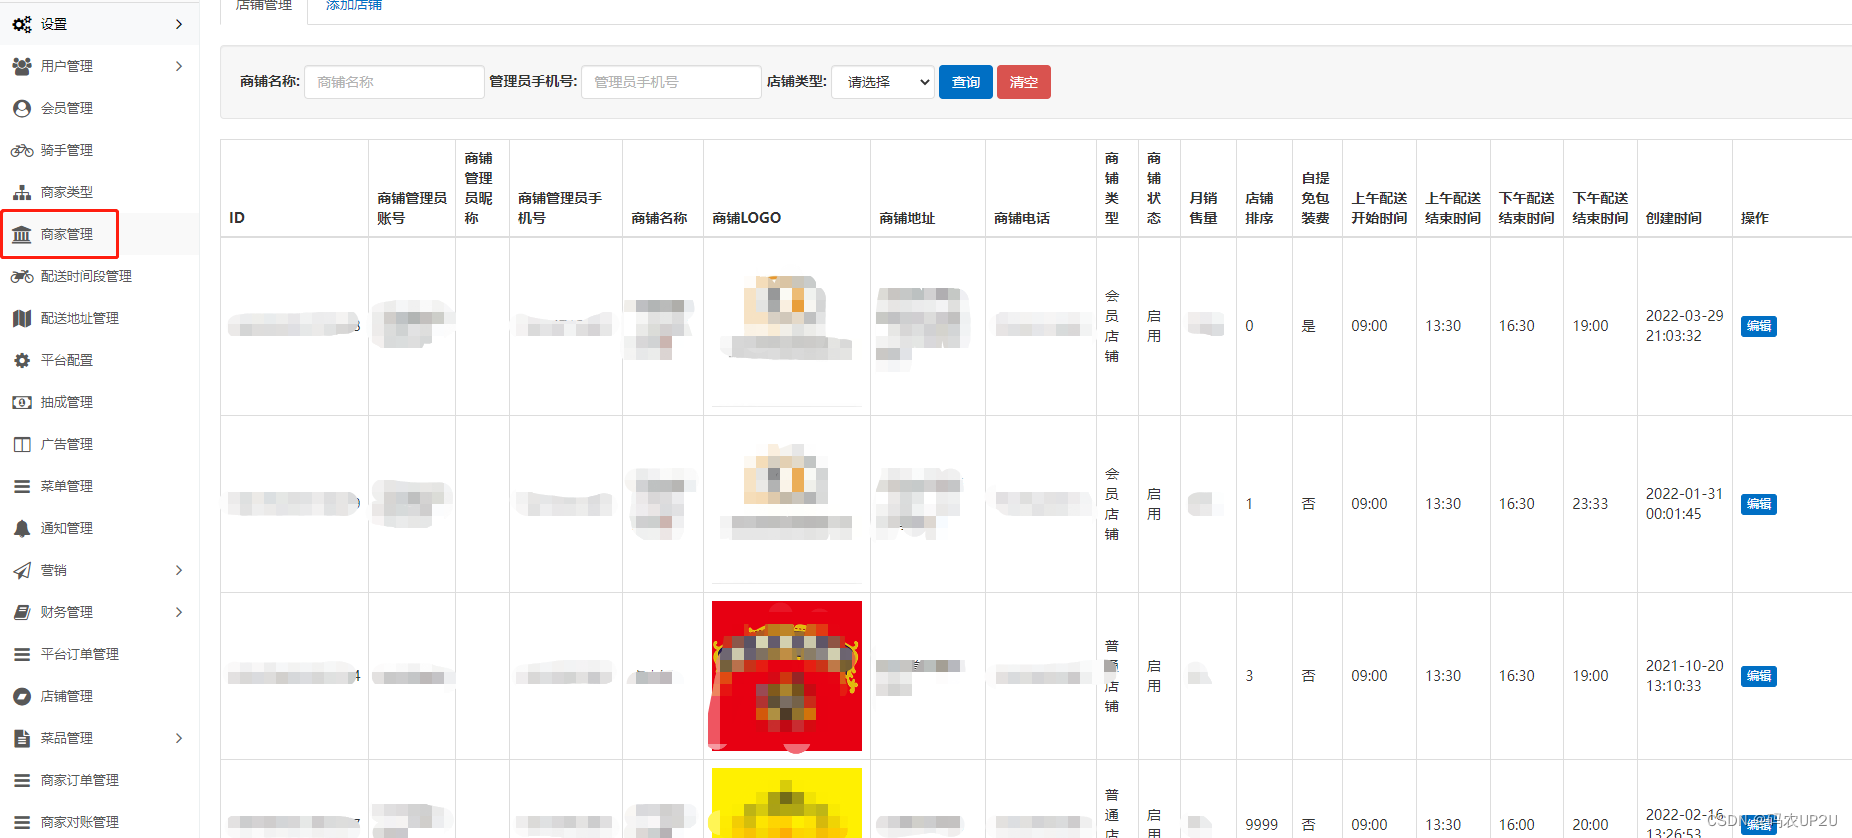This screenshot has height=838, width=1852.
Task: Click the 商铺LOGO column header
Action: (x=746, y=218)
